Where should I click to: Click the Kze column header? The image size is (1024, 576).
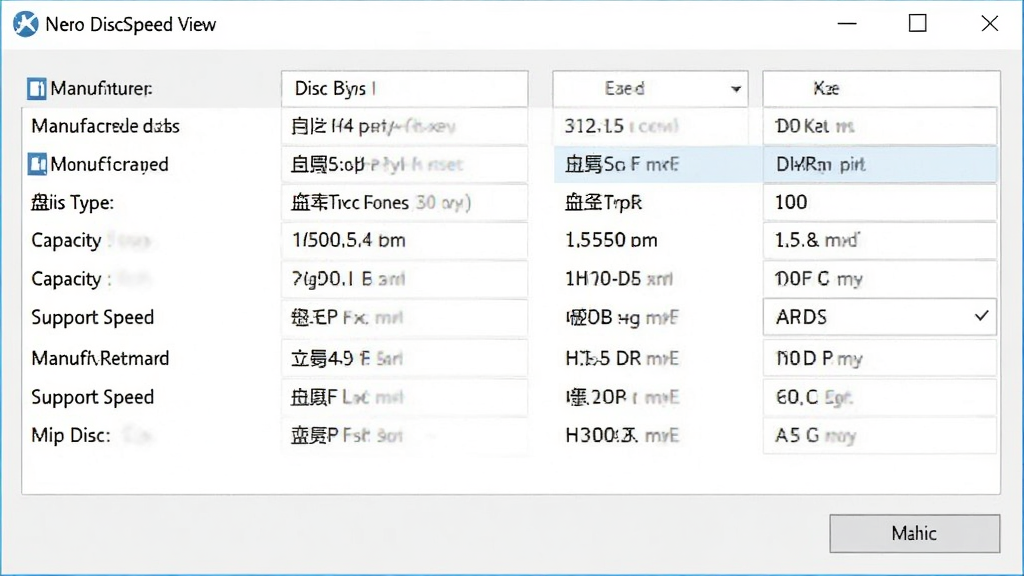[x=881, y=88]
